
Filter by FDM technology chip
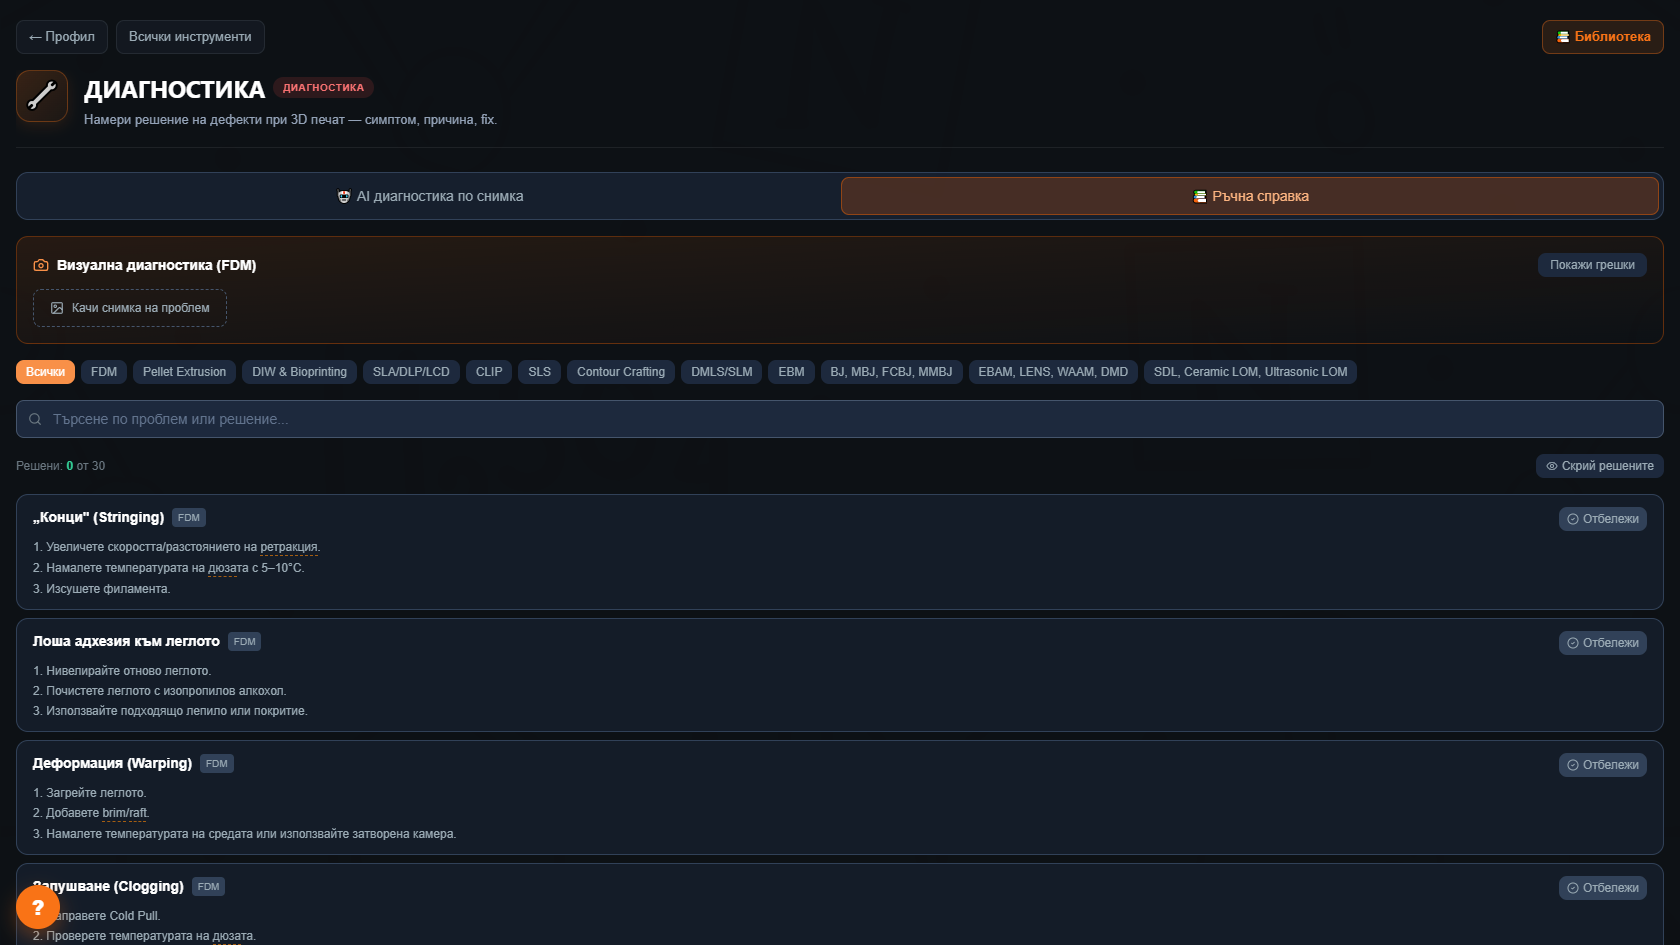104,372
